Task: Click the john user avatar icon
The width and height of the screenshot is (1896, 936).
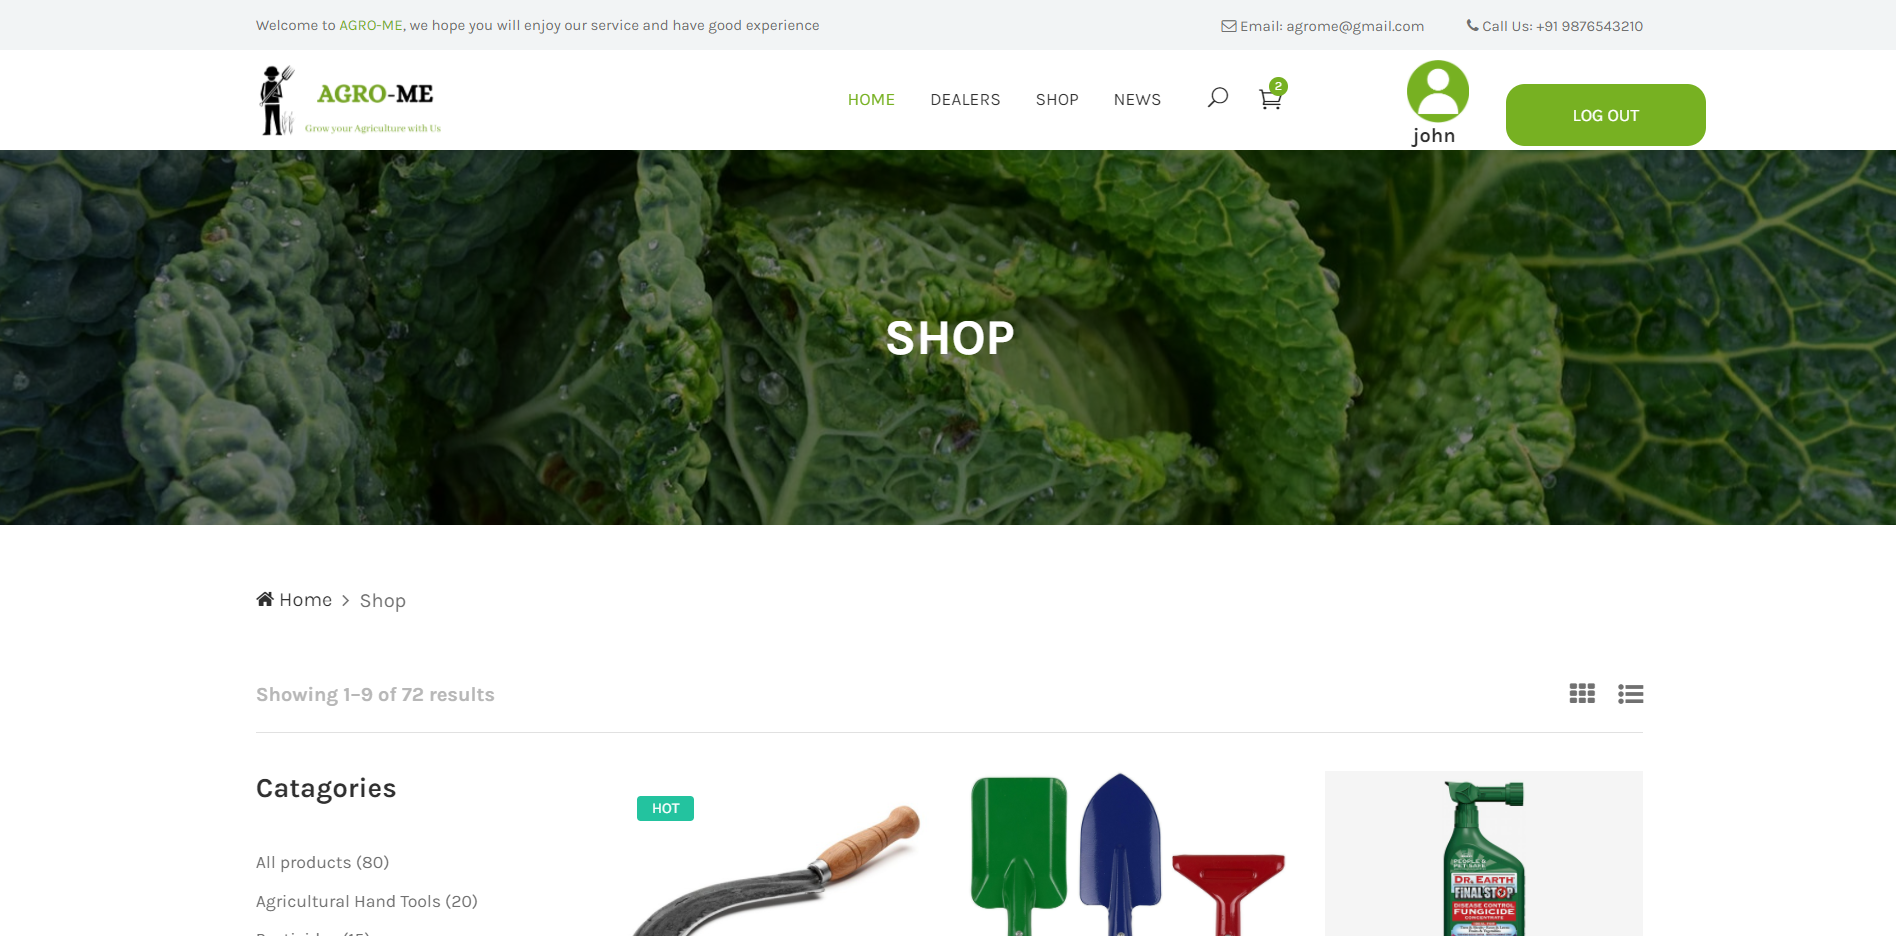Action: [1438, 91]
